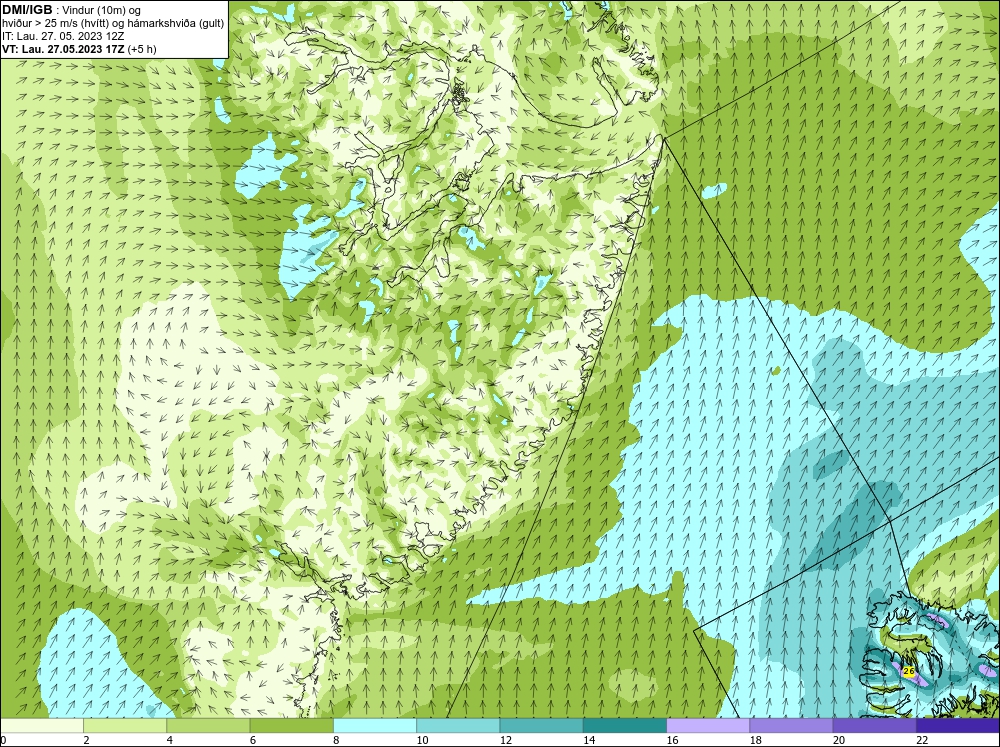Screen dimensions: 1000x747
Task: Select the 20–22 m/s violet legend swatch
Action: 874,725
